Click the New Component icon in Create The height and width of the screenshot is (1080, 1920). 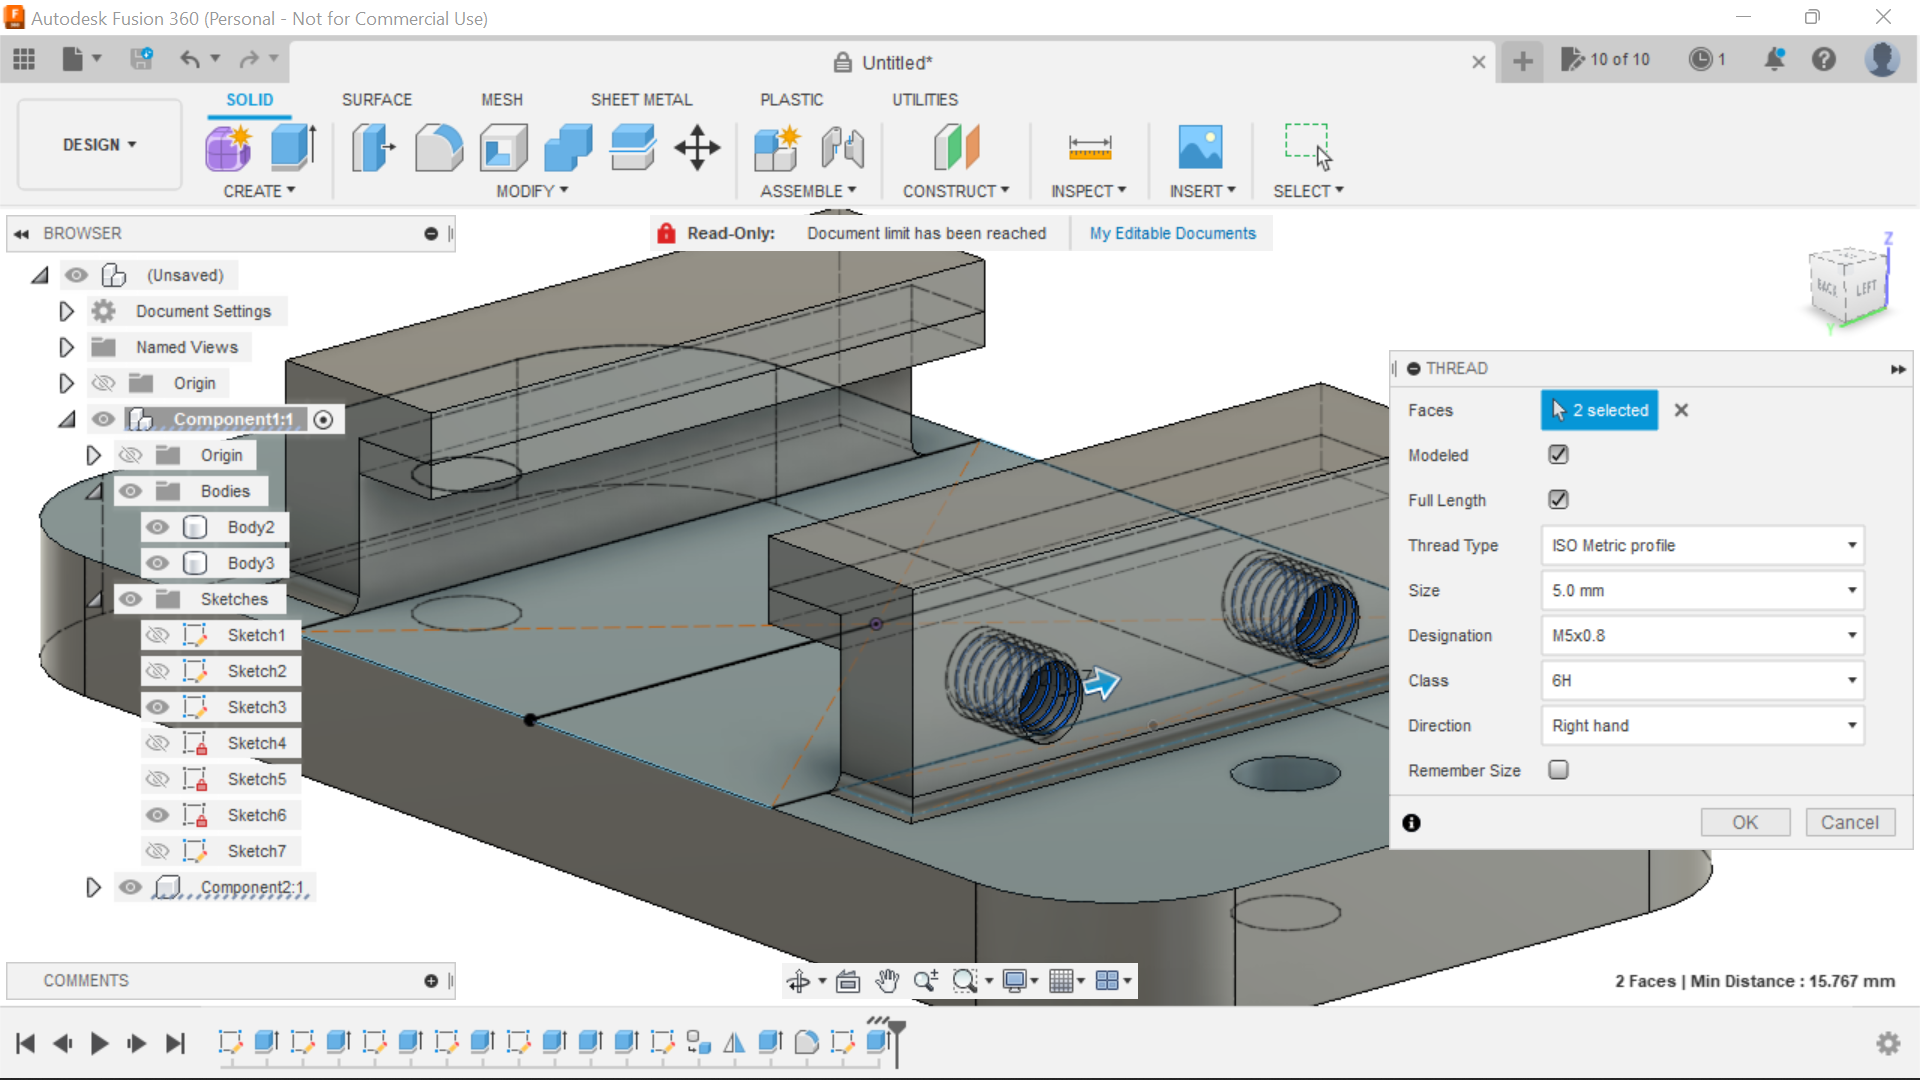pos(229,148)
